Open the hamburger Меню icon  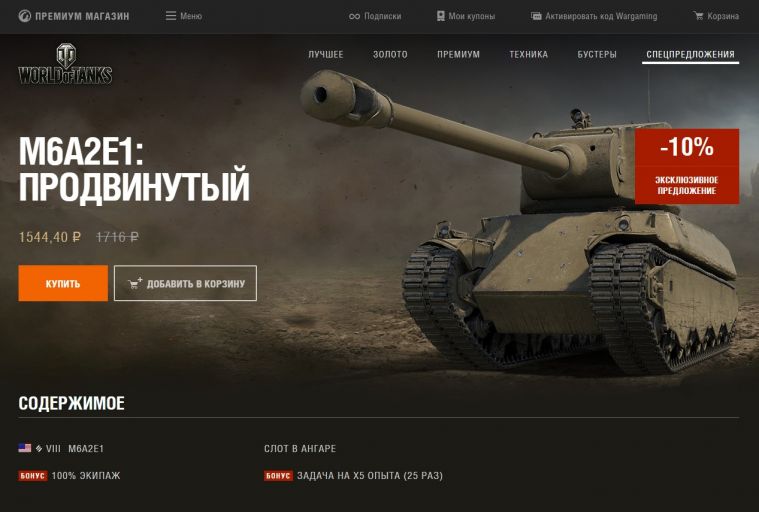tap(171, 16)
